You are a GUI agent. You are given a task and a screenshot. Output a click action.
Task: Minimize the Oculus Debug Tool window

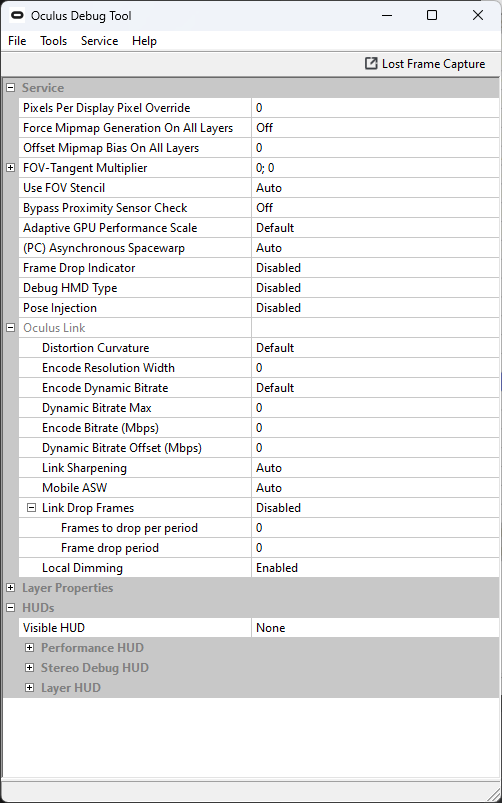coord(387,15)
